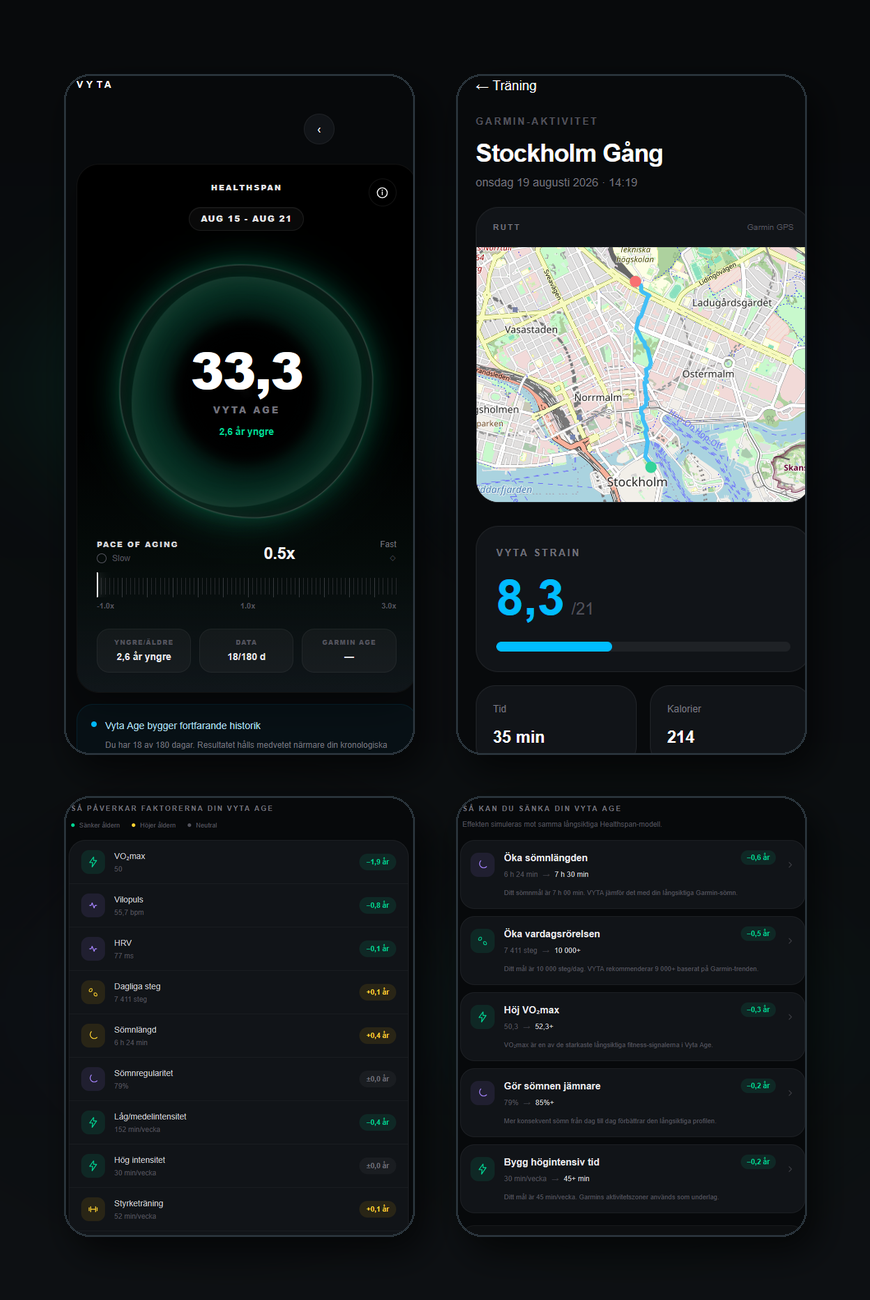Tap the GARMIN AGE stat card
The image size is (870, 1300).
(349, 650)
